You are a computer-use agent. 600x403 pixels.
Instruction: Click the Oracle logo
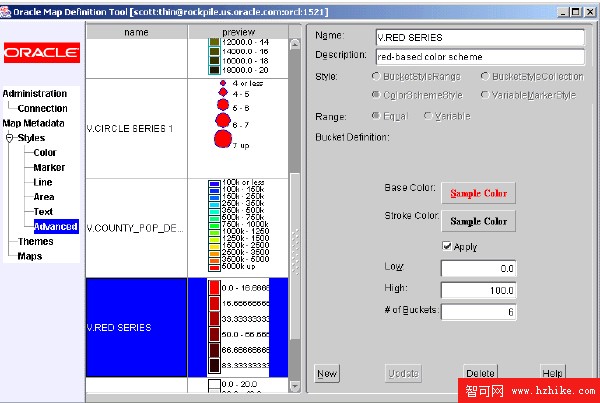click(x=42, y=52)
